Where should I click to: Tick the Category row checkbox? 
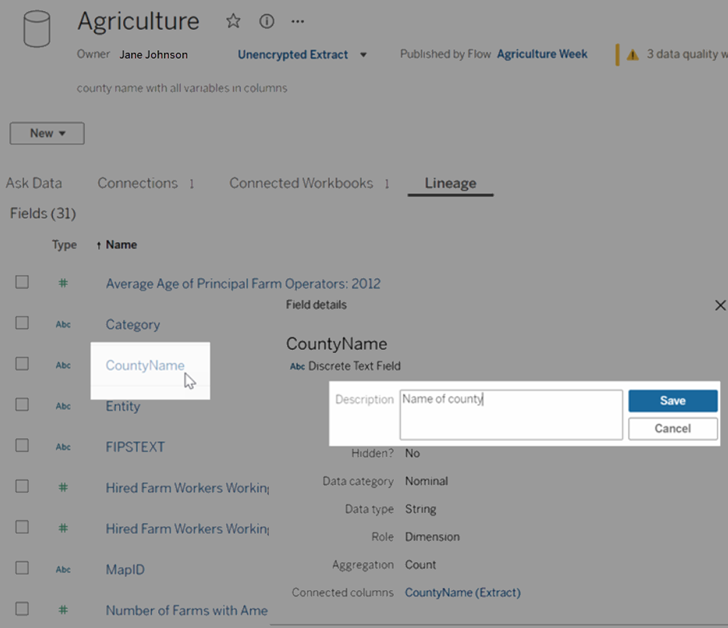22,323
